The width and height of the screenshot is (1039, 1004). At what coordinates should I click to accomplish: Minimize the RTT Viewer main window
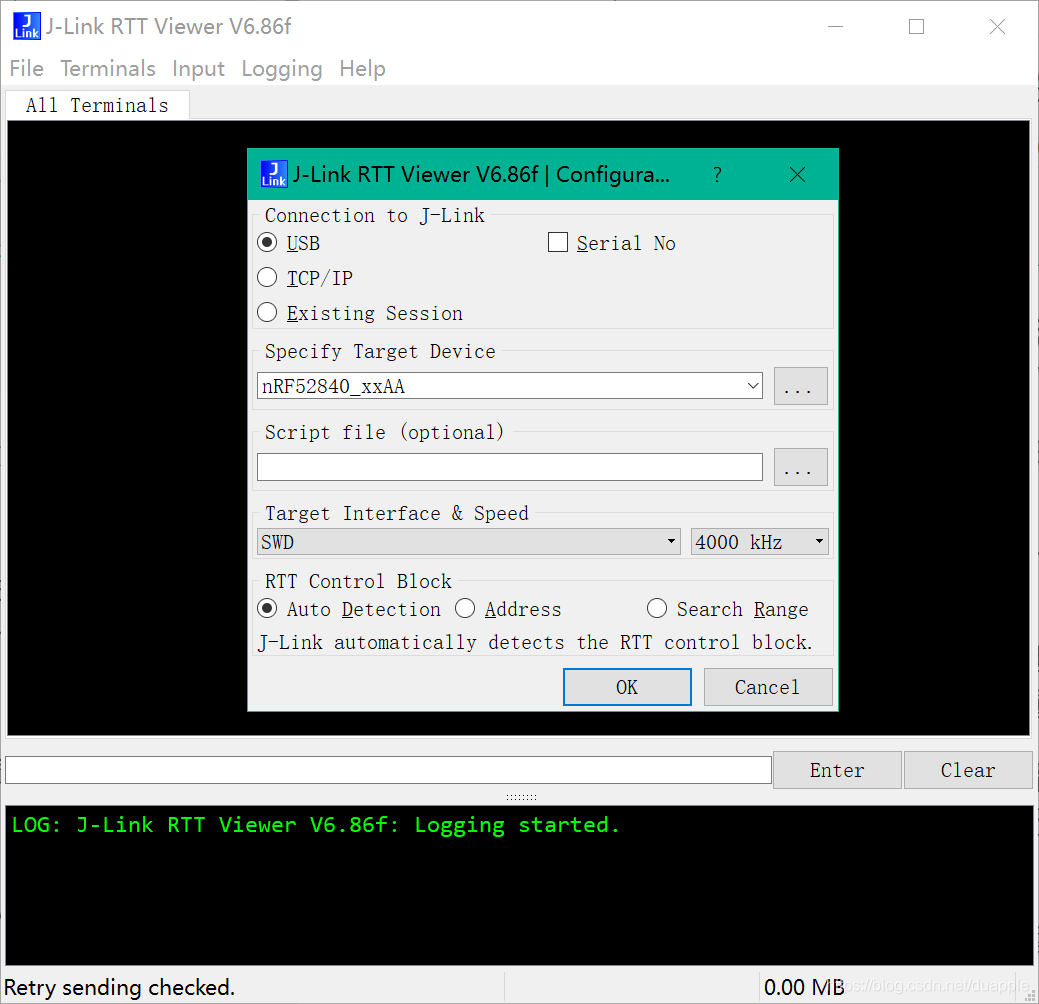[836, 27]
